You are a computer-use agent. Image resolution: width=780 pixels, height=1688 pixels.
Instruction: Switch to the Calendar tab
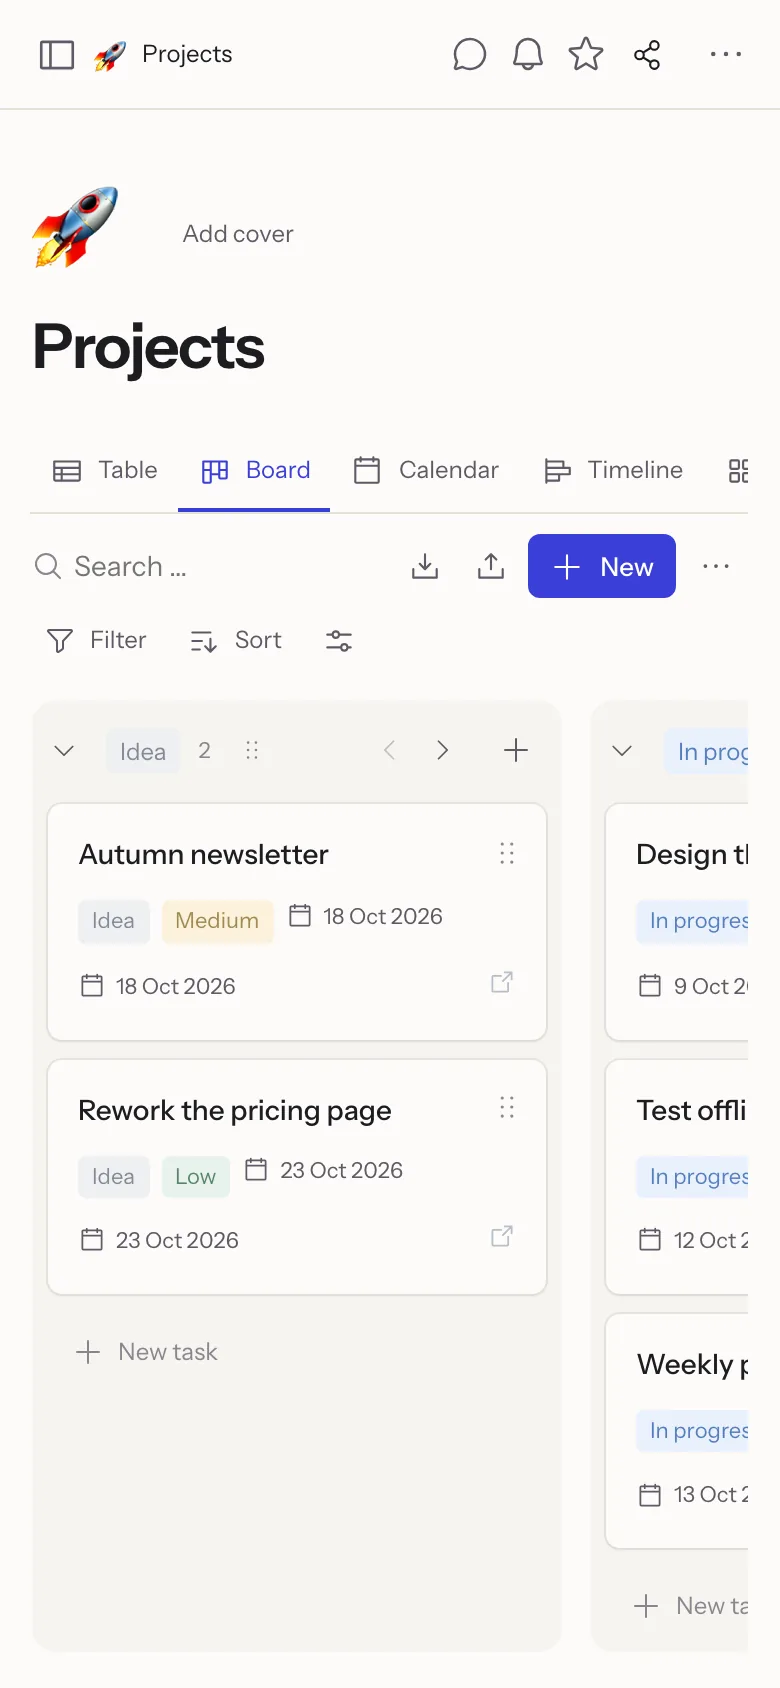[426, 470]
